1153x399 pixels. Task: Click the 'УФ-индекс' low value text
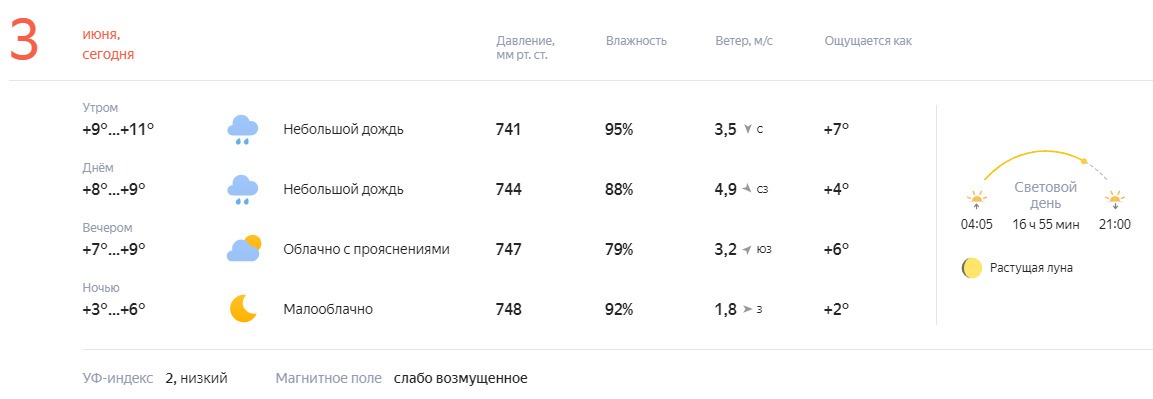pos(196,378)
